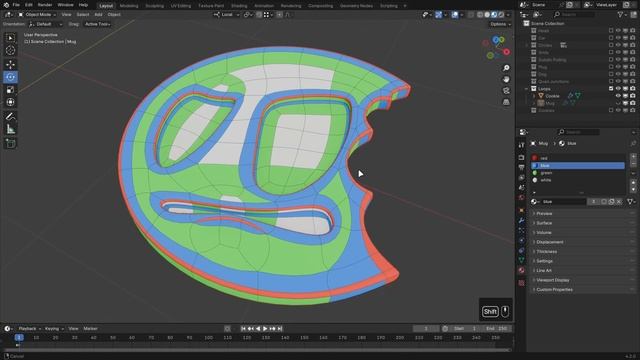
Task: Click the Blender logo icon
Action: tap(6, 5)
